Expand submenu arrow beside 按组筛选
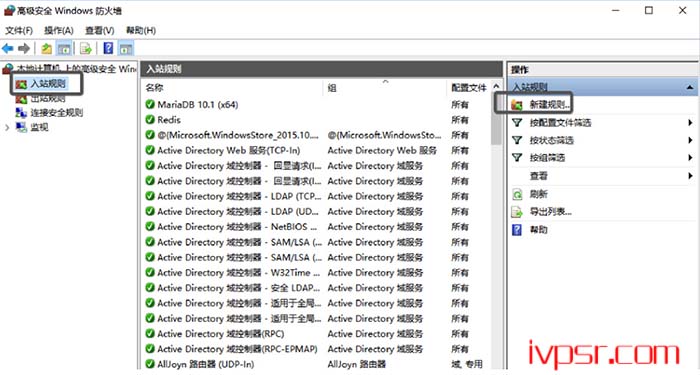 pyautogui.click(x=690, y=158)
